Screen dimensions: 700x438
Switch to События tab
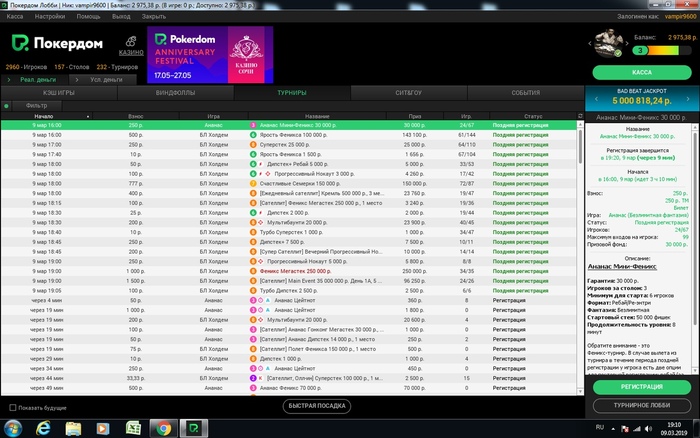(525, 93)
